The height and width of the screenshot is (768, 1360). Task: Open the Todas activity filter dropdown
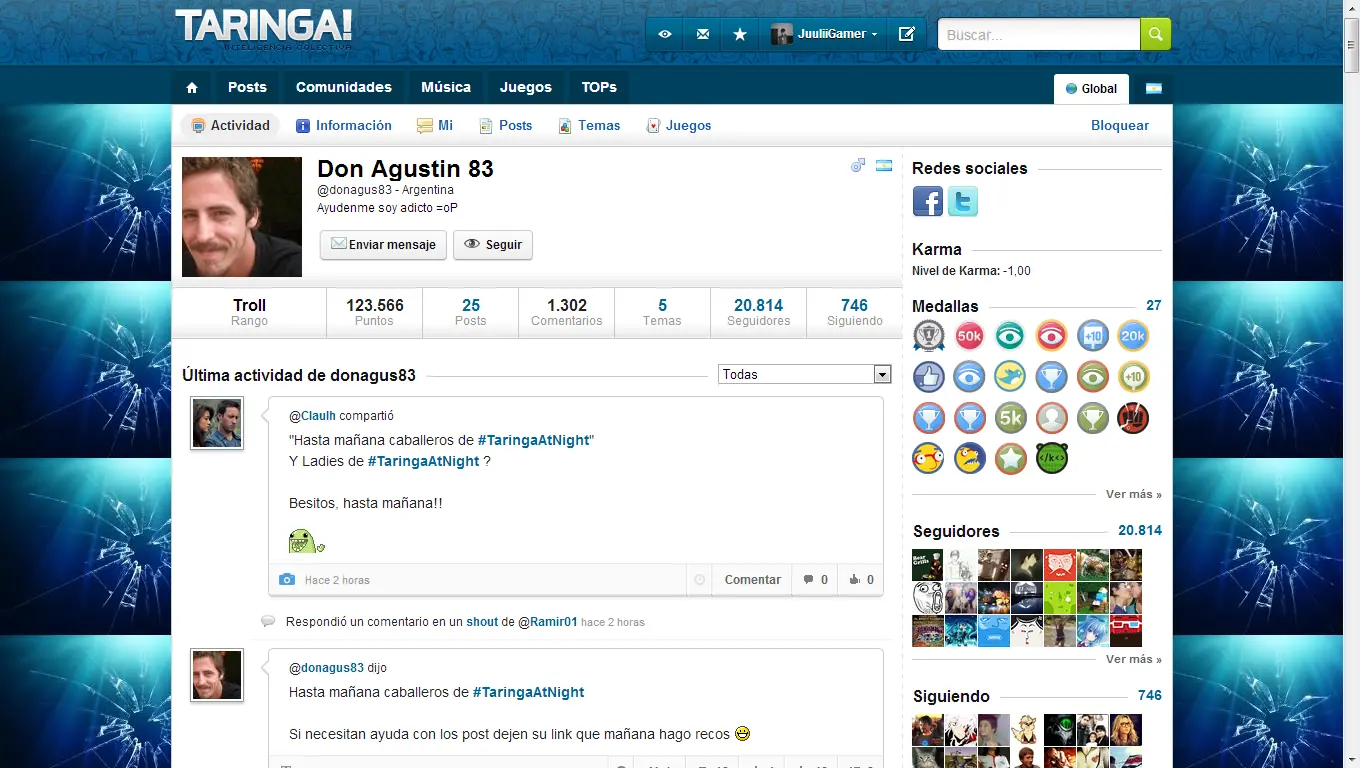point(805,374)
